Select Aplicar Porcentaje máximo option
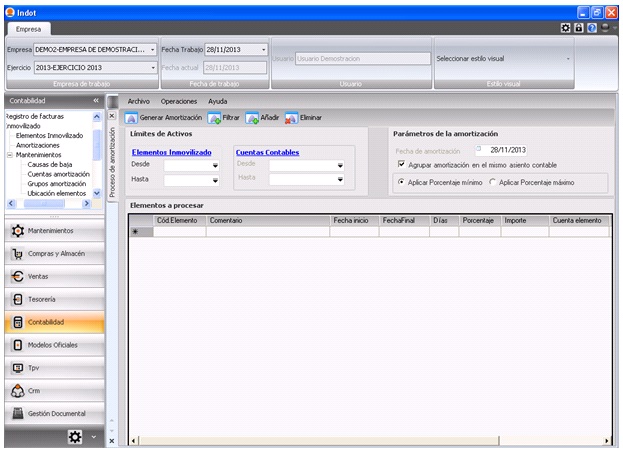Screen dimensions: 623x454 click(x=492, y=183)
